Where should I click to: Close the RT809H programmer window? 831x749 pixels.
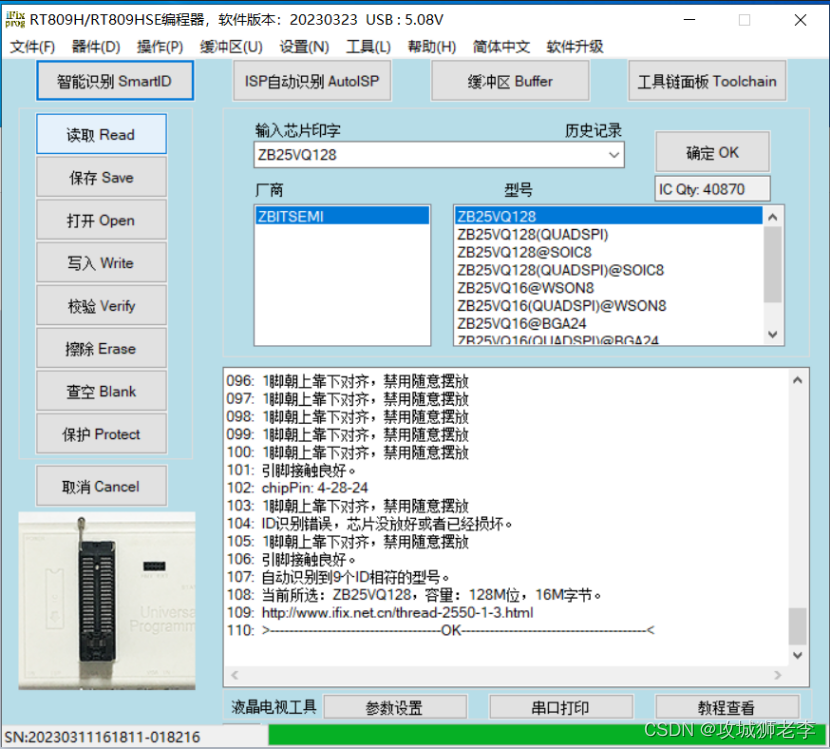tap(800, 20)
